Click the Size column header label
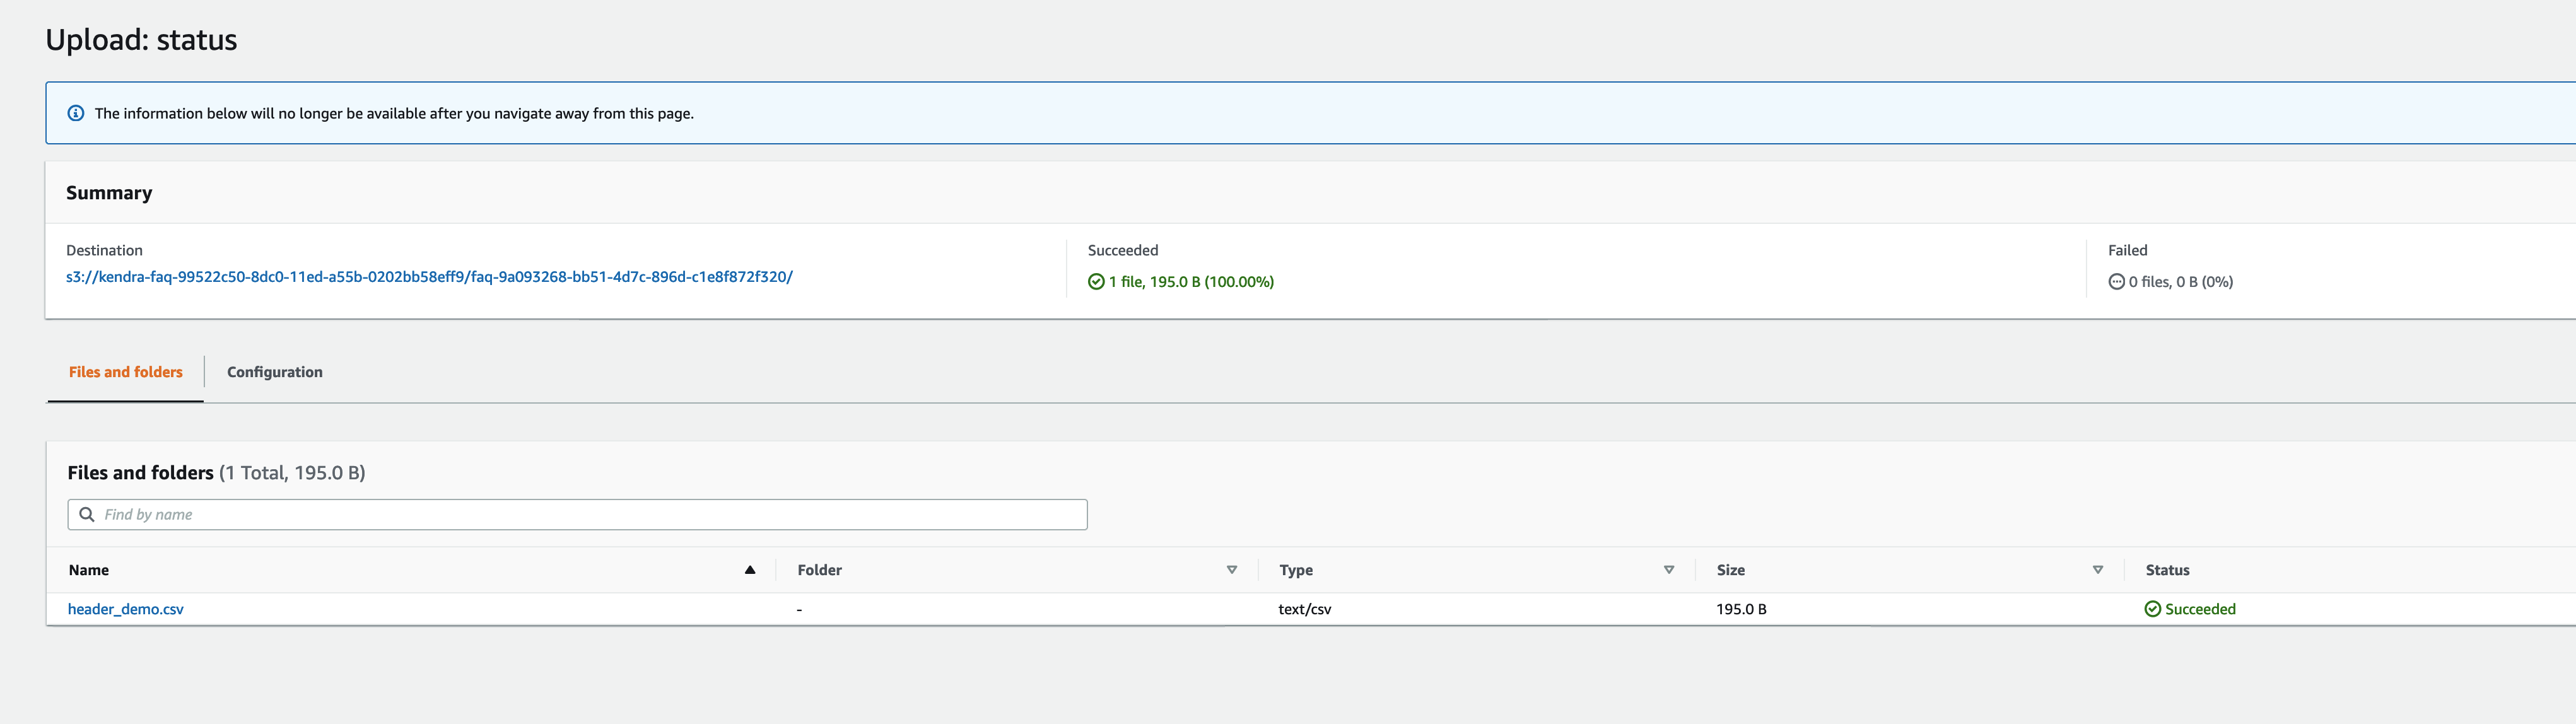2576x724 pixels. 1730,570
